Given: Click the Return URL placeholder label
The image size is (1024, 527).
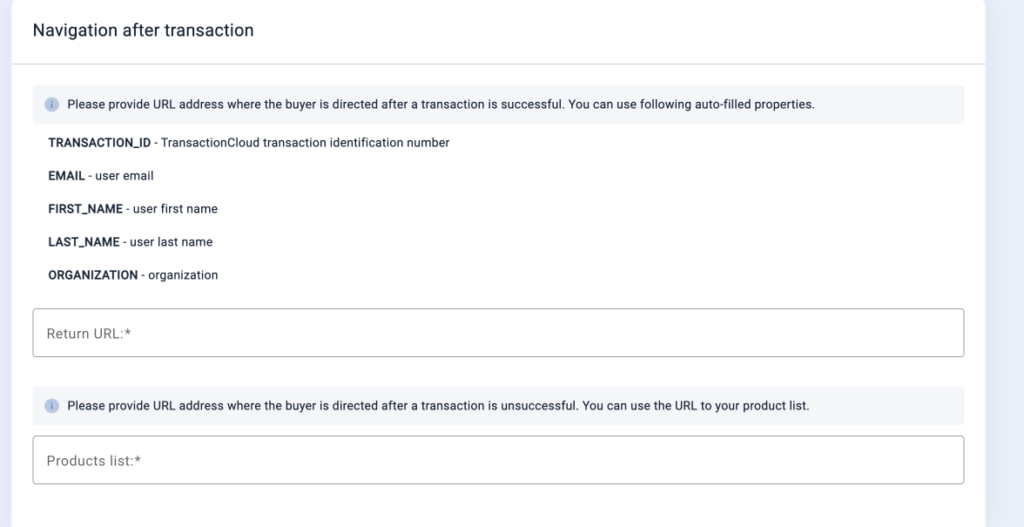Looking at the screenshot, I should (89, 334).
